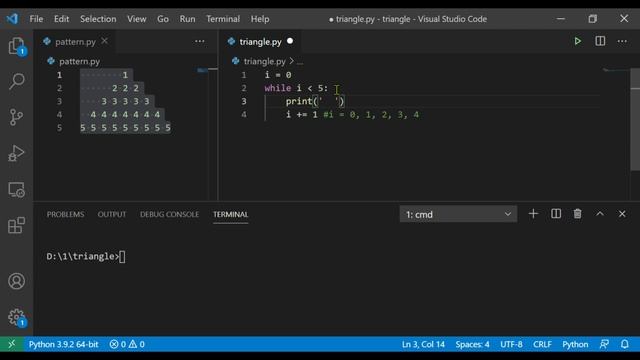Open the Extensions view icon
This screenshot has width=640, height=360.
coord(16,225)
